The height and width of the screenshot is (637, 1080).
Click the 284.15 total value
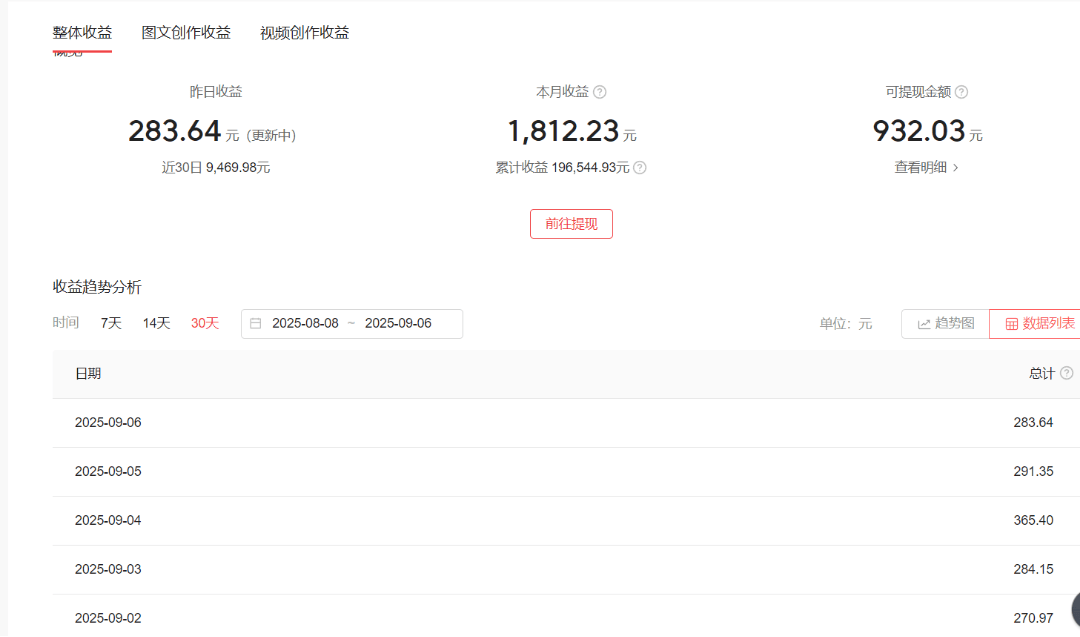click(x=1033, y=569)
